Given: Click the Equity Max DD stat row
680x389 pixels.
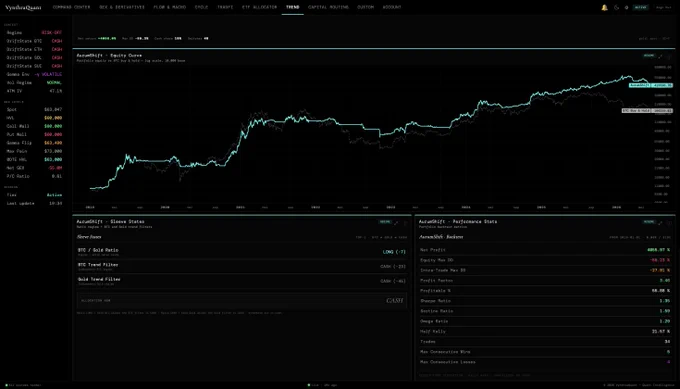Looking at the screenshot, I should point(545,260).
